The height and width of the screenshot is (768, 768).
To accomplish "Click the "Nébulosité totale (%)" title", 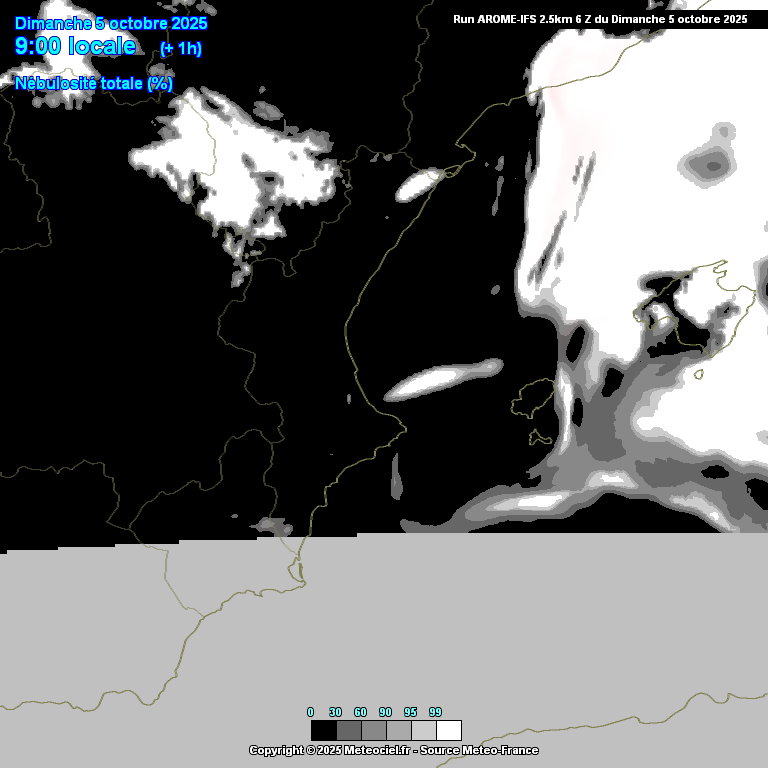I will click(x=94, y=84).
